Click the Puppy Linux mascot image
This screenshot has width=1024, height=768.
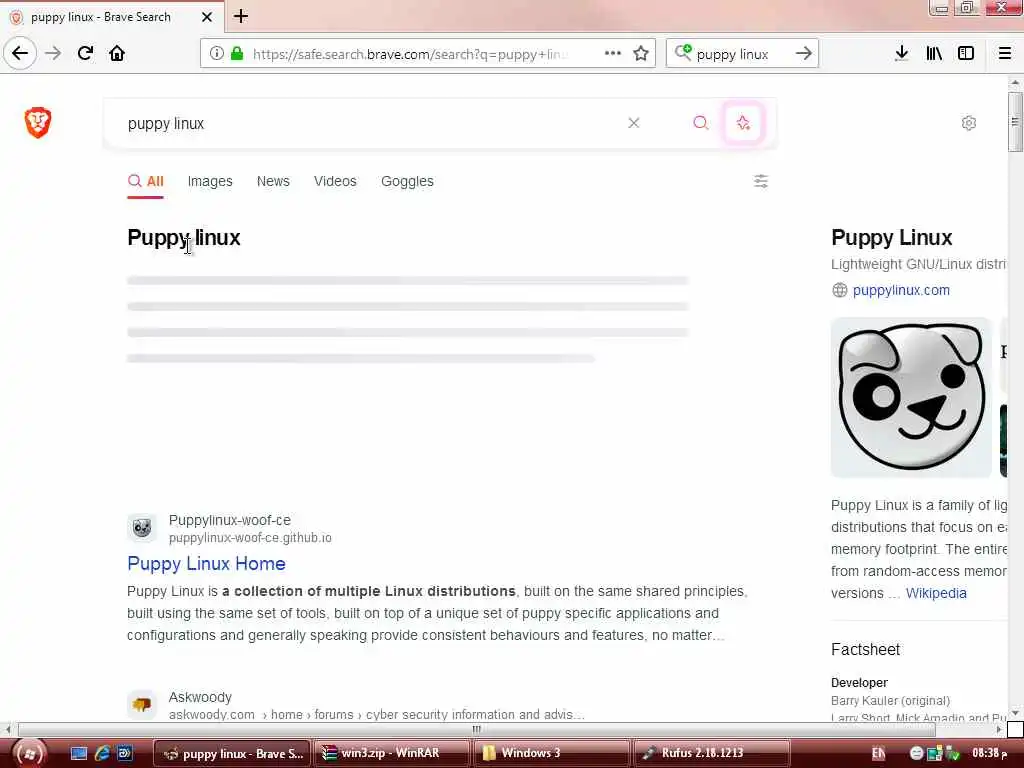click(911, 397)
